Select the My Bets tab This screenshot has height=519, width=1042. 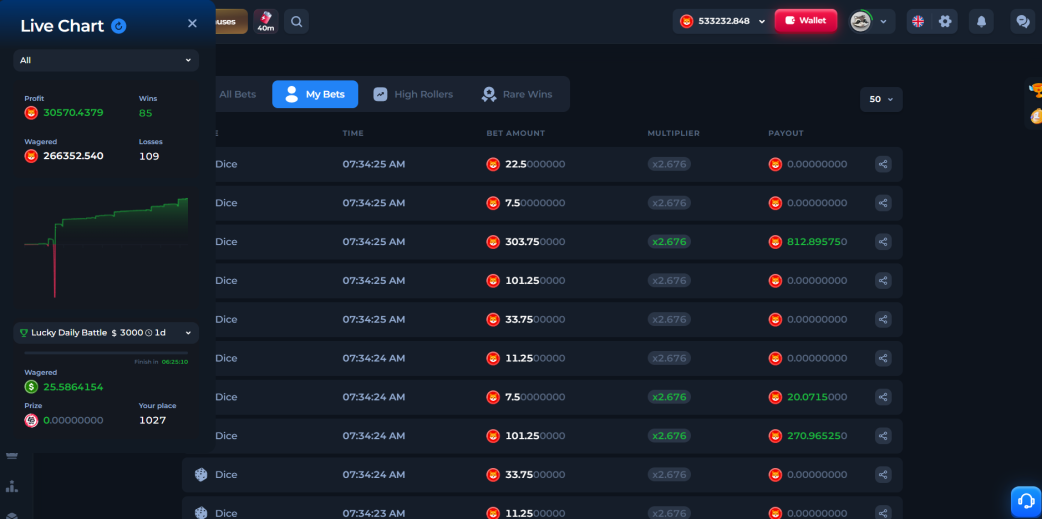[315, 94]
